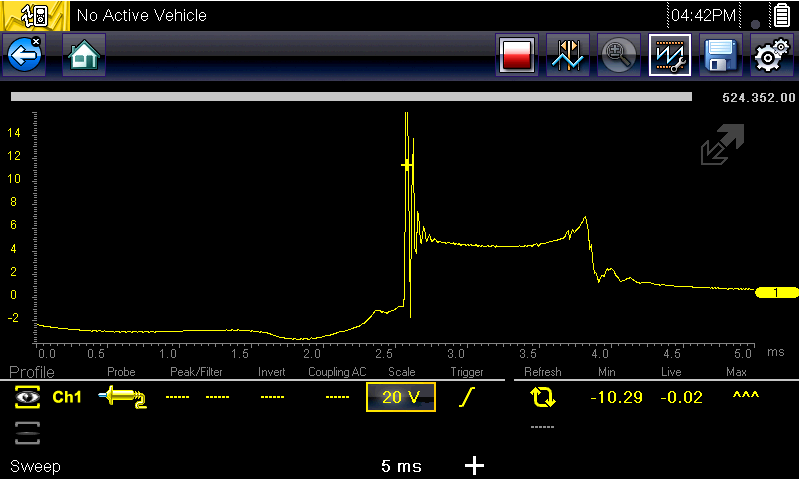This screenshot has width=800, height=479.
Task: Click the Trigger column header
Action: [467, 372]
